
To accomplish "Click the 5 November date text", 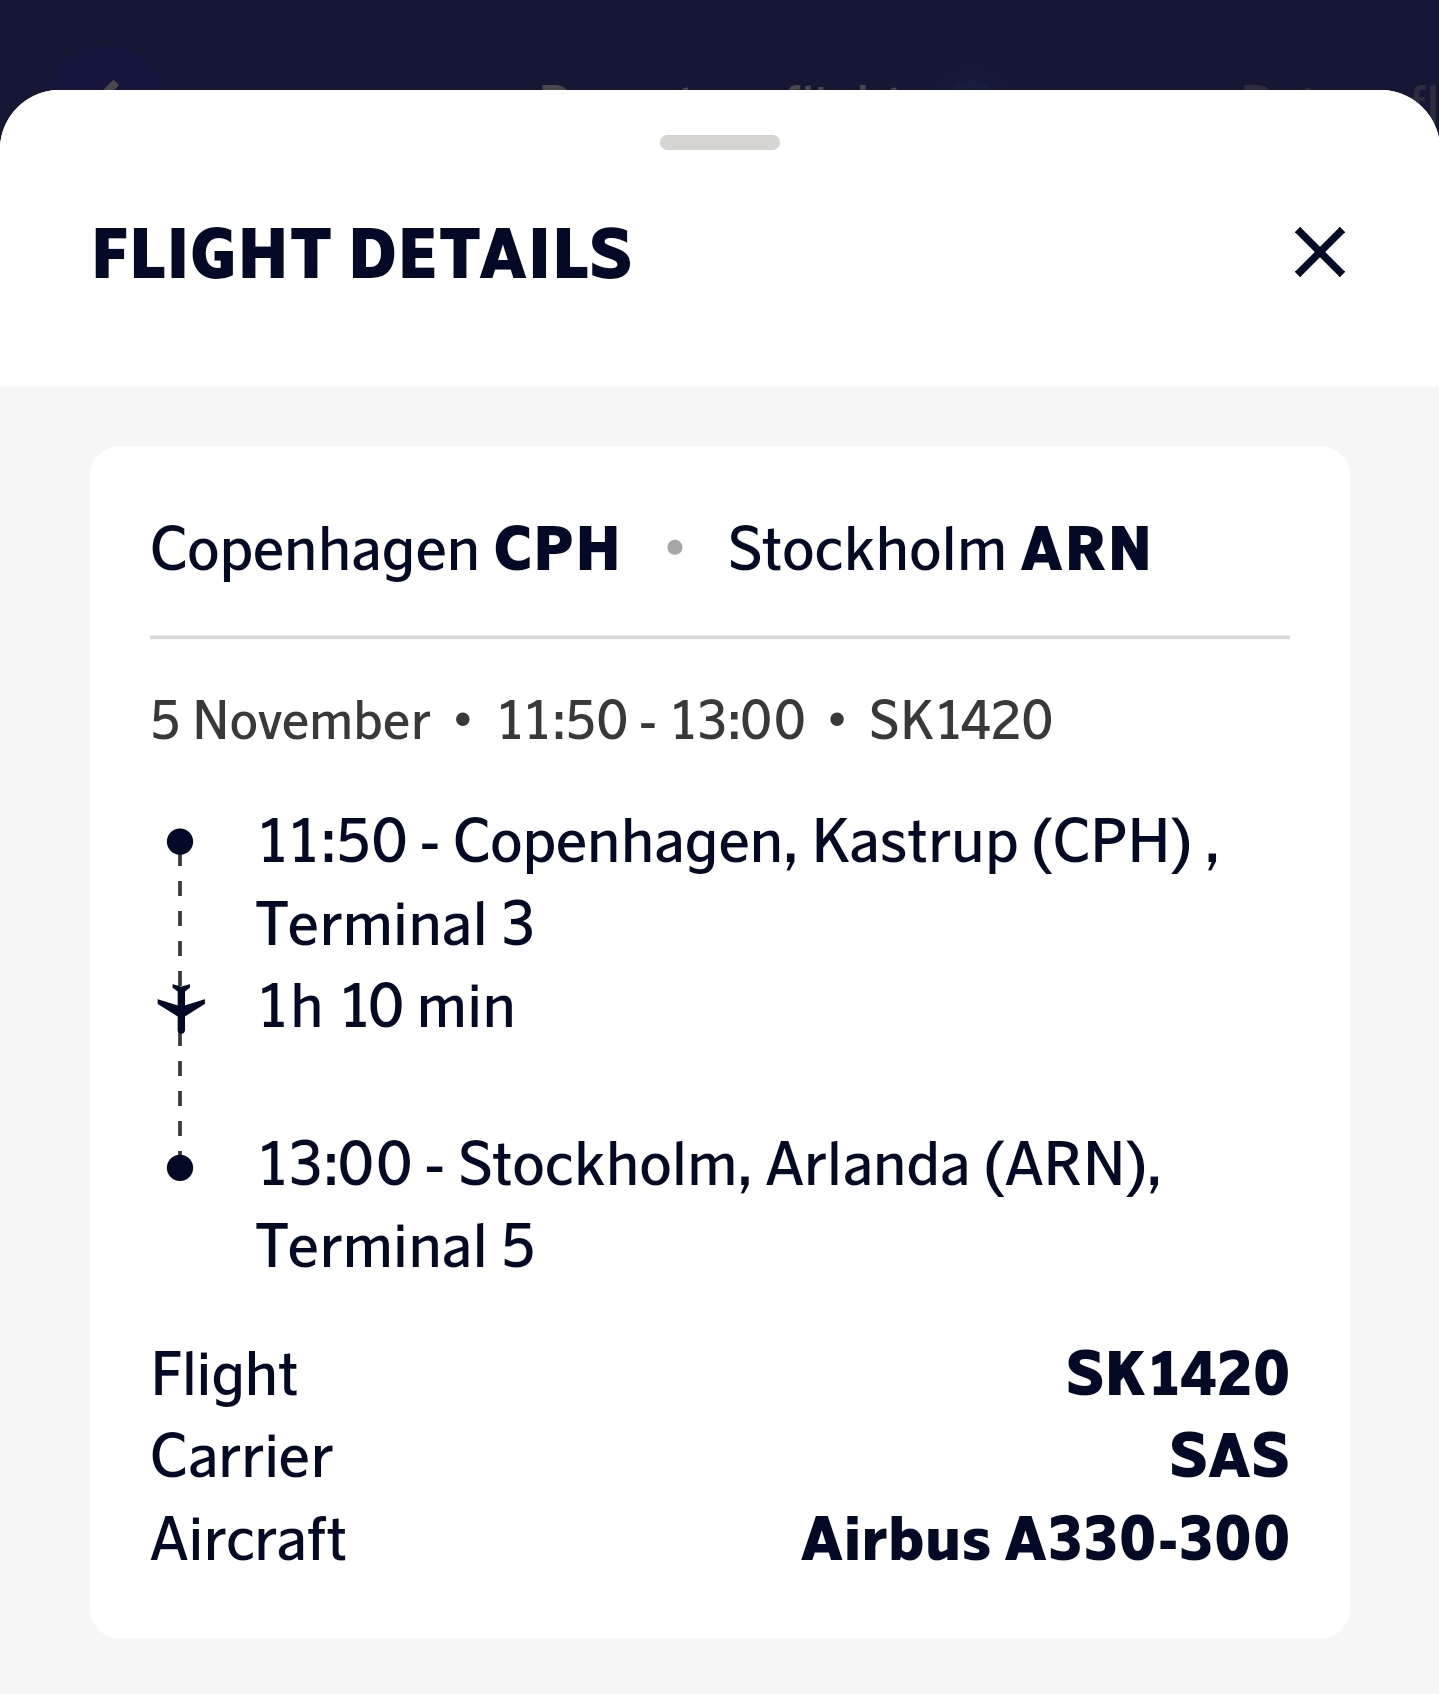I will point(290,720).
